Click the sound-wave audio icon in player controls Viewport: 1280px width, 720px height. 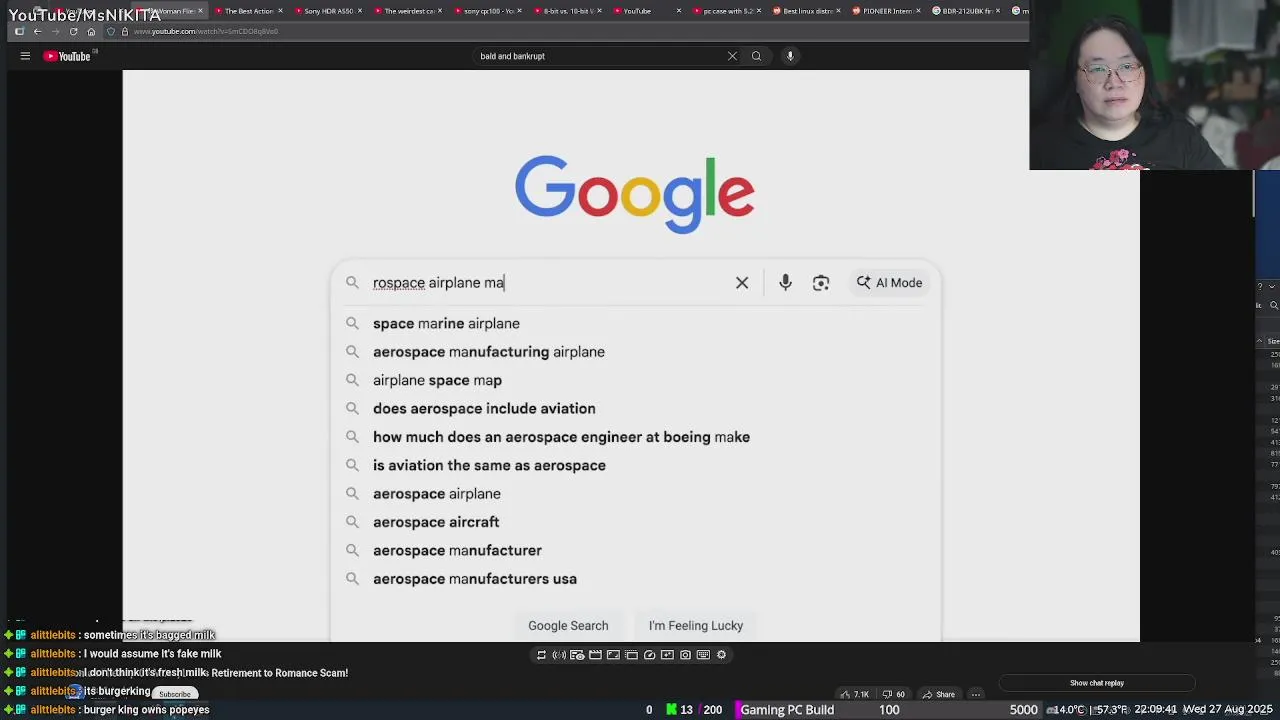(x=559, y=655)
